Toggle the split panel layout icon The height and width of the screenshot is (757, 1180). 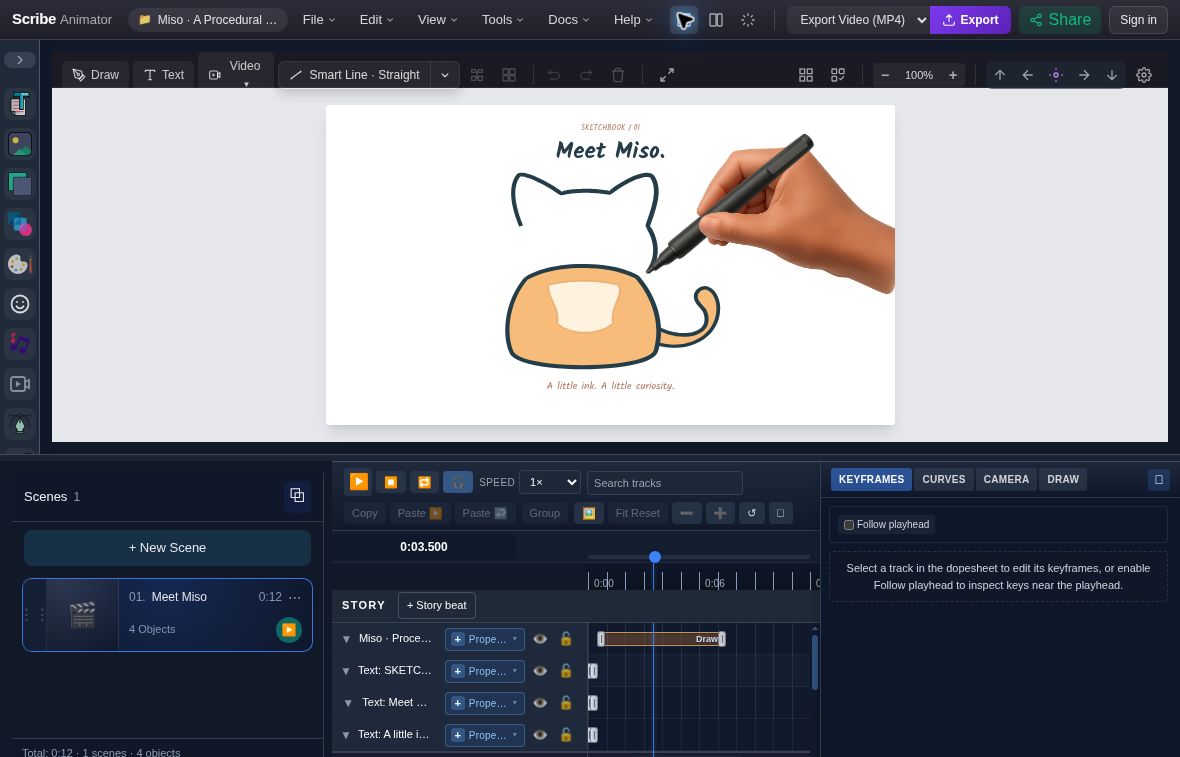[716, 20]
